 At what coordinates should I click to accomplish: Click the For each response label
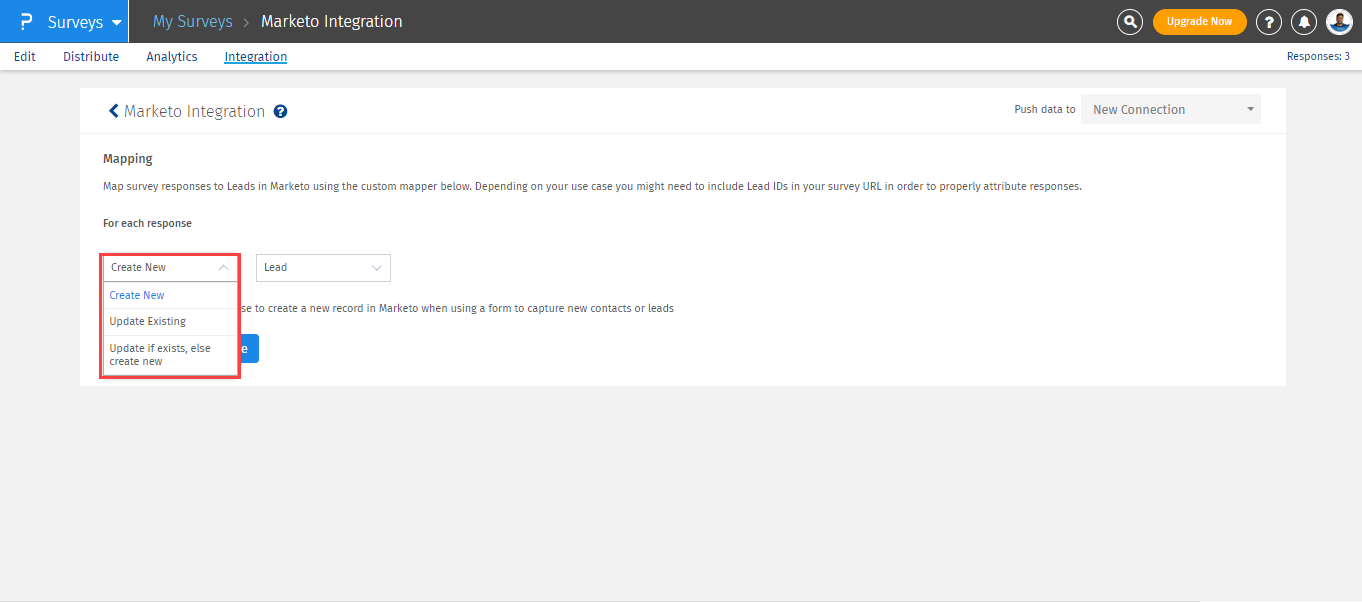pos(147,223)
